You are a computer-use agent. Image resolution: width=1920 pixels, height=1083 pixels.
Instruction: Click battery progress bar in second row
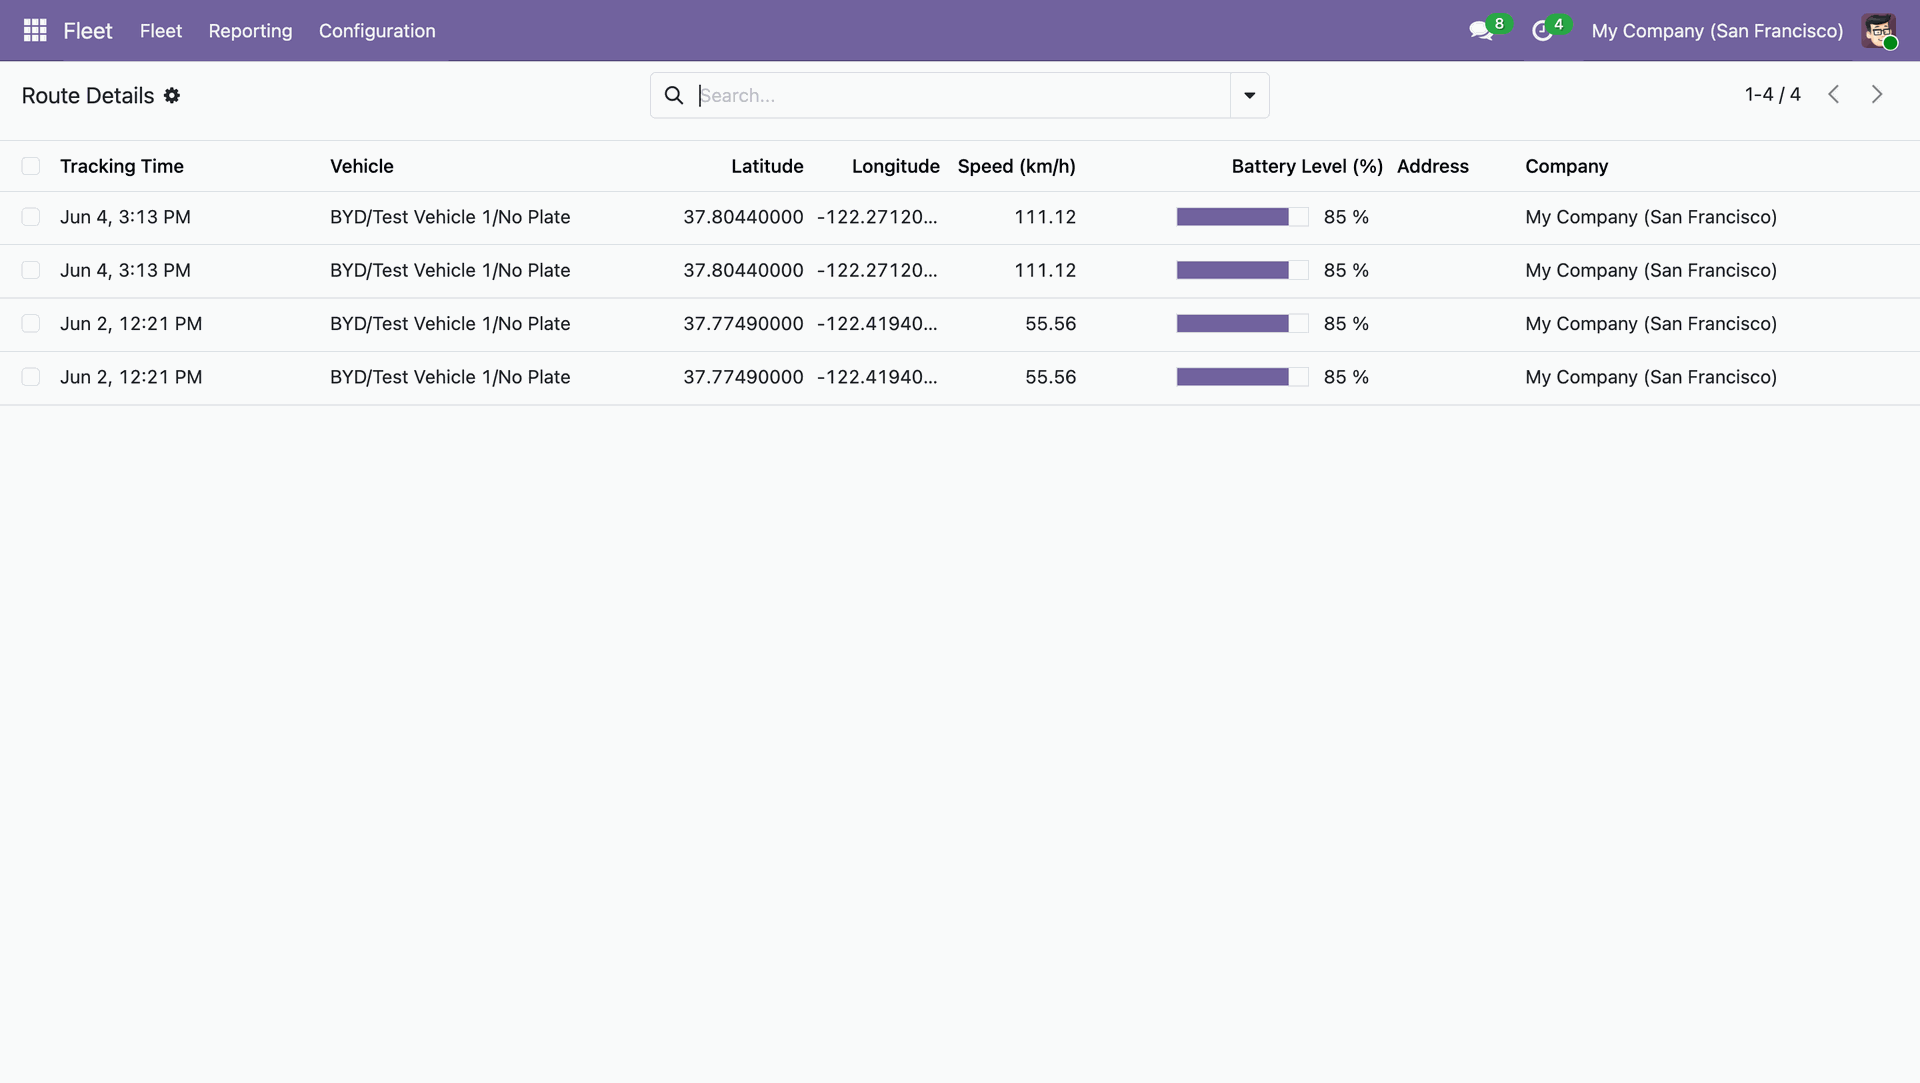(x=1242, y=270)
